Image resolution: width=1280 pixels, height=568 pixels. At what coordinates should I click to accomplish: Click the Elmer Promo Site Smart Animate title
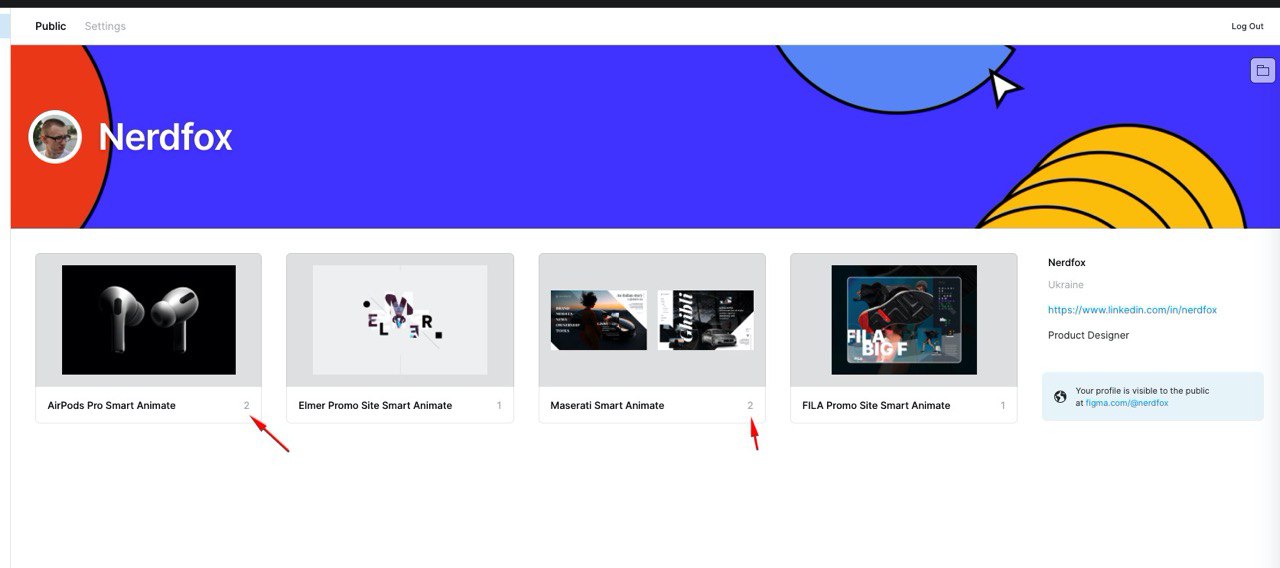pyautogui.click(x=375, y=405)
